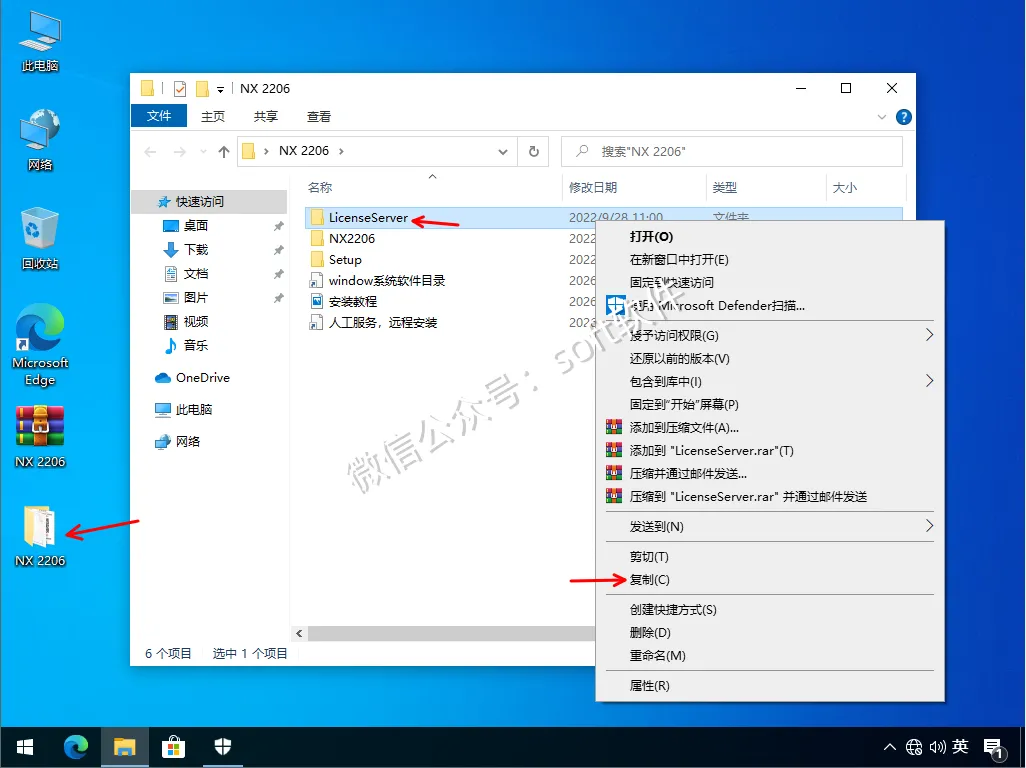The height and width of the screenshot is (768, 1026).
Task: Refresh the NX 2206 folder view
Action: (533, 152)
